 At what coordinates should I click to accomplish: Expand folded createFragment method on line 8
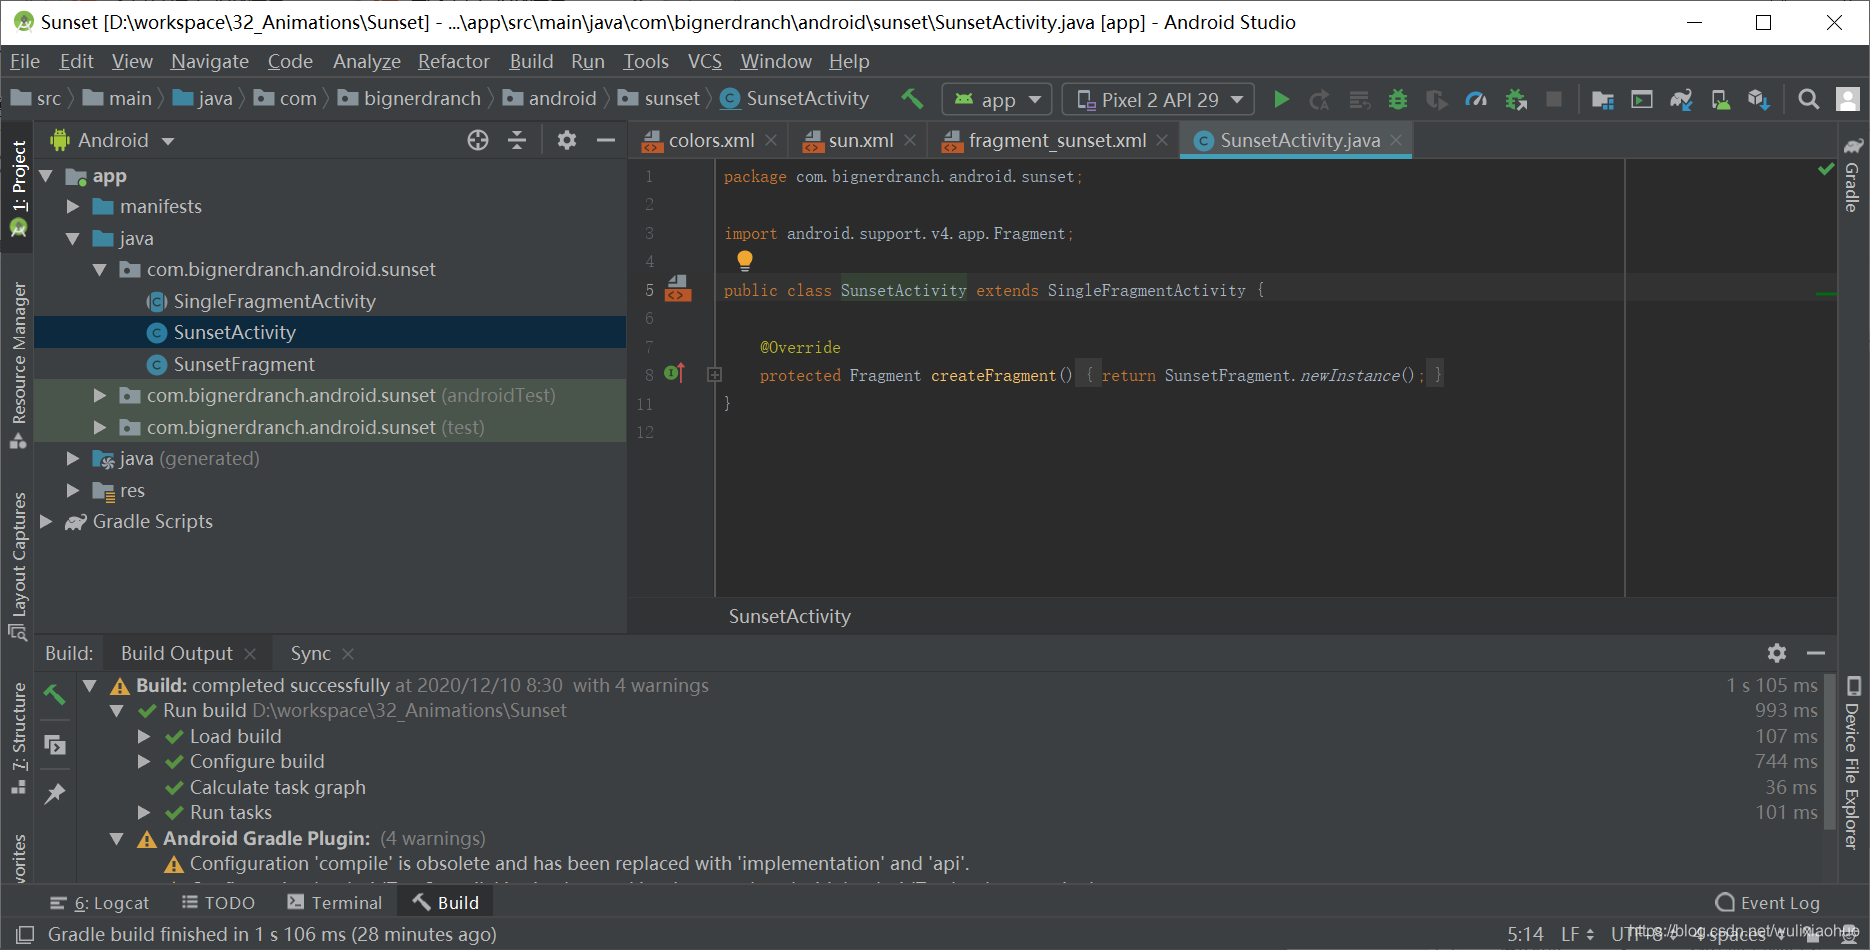tap(714, 375)
